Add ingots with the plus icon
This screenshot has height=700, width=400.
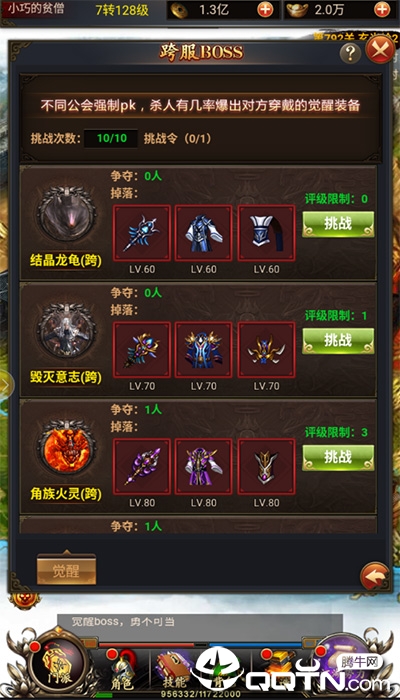click(x=382, y=10)
